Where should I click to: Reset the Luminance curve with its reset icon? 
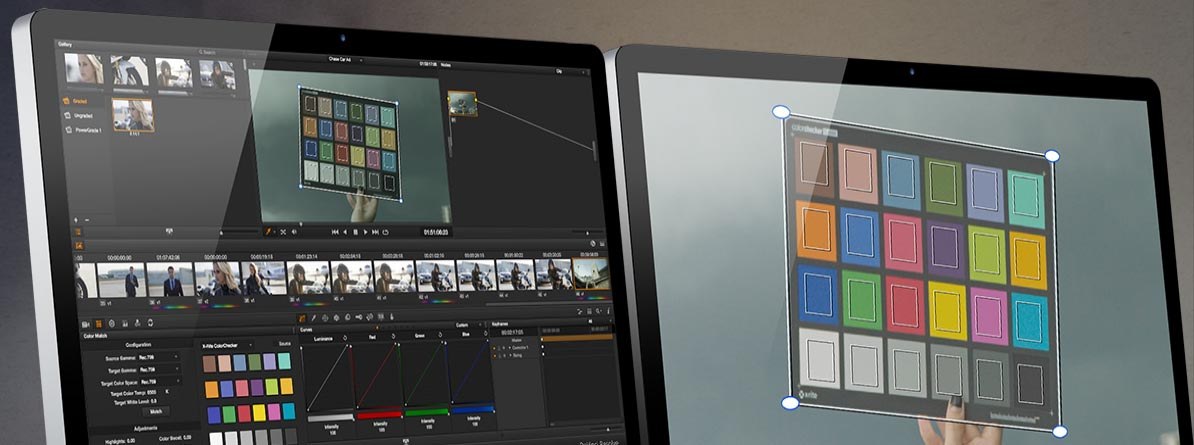click(x=344, y=337)
